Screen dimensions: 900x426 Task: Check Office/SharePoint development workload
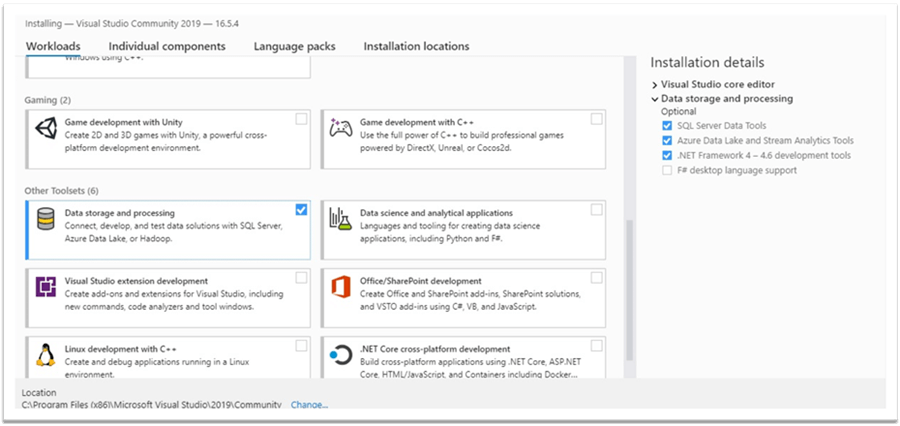tap(596, 278)
